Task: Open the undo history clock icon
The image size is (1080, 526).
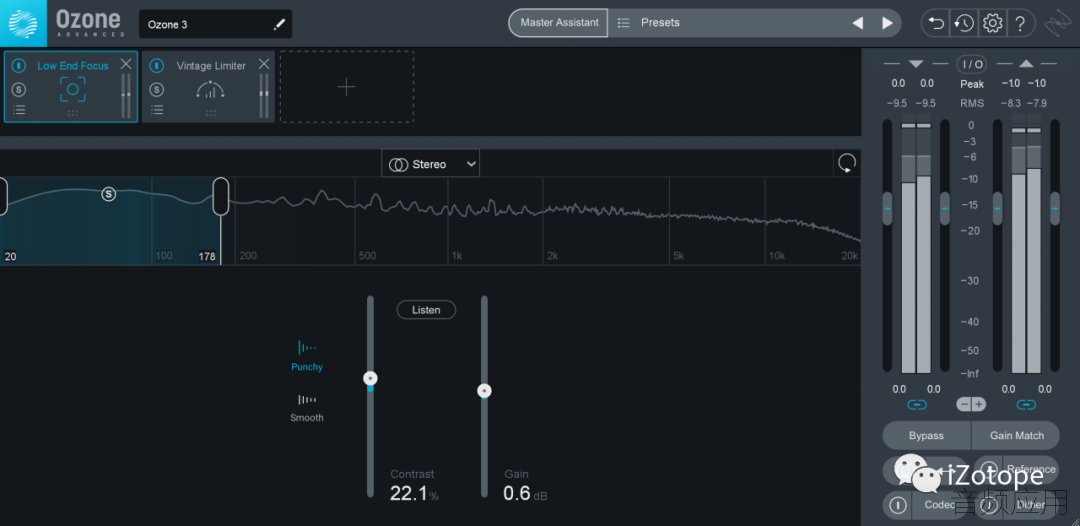Action: (x=964, y=23)
